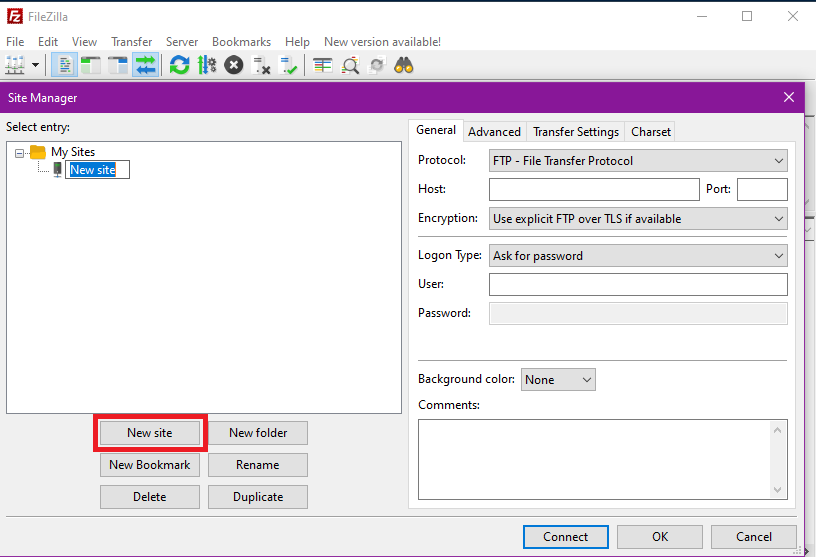Click the Connect button
This screenshot has height=557, width=816.
pyautogui.click(x=566, y=537)
